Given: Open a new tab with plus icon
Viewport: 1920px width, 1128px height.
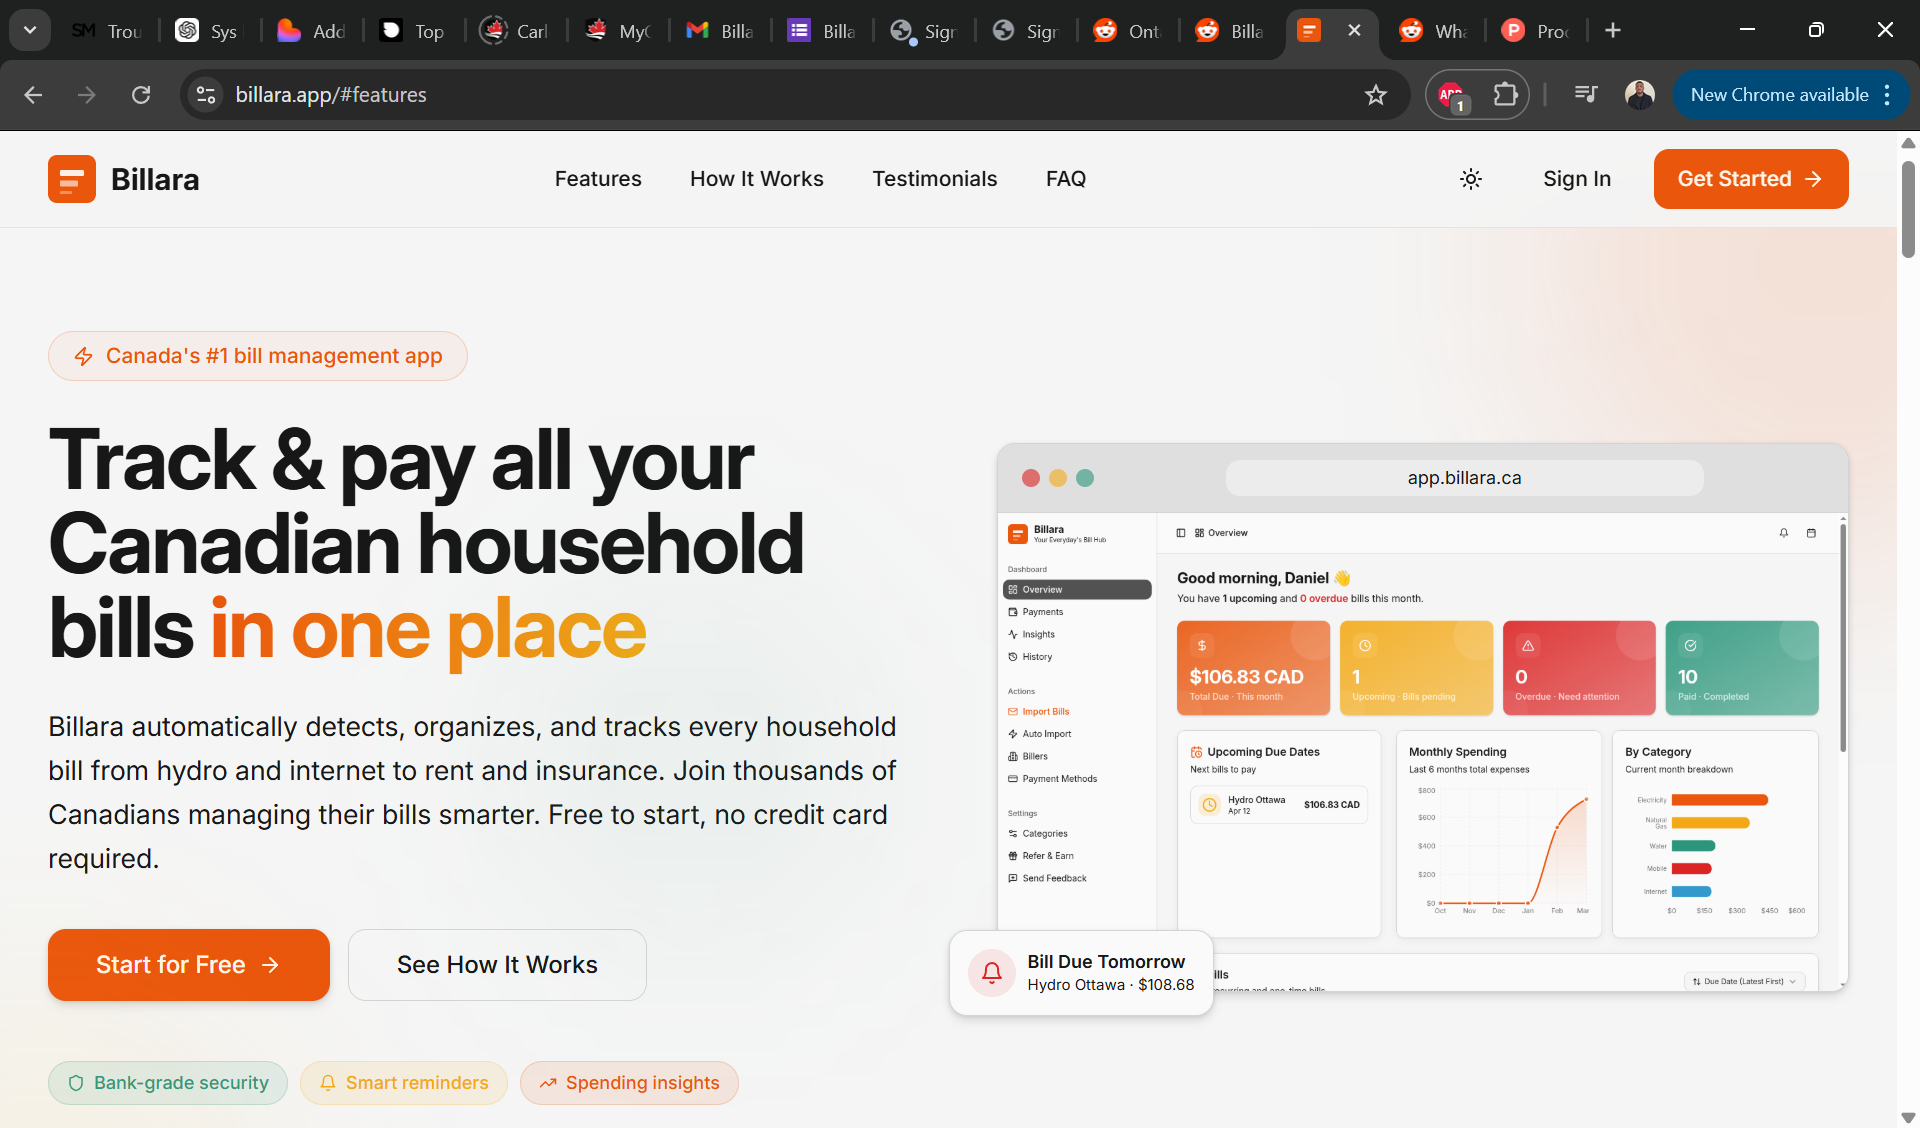Looking at the screenshot, I should click(x=1613, y=30).
